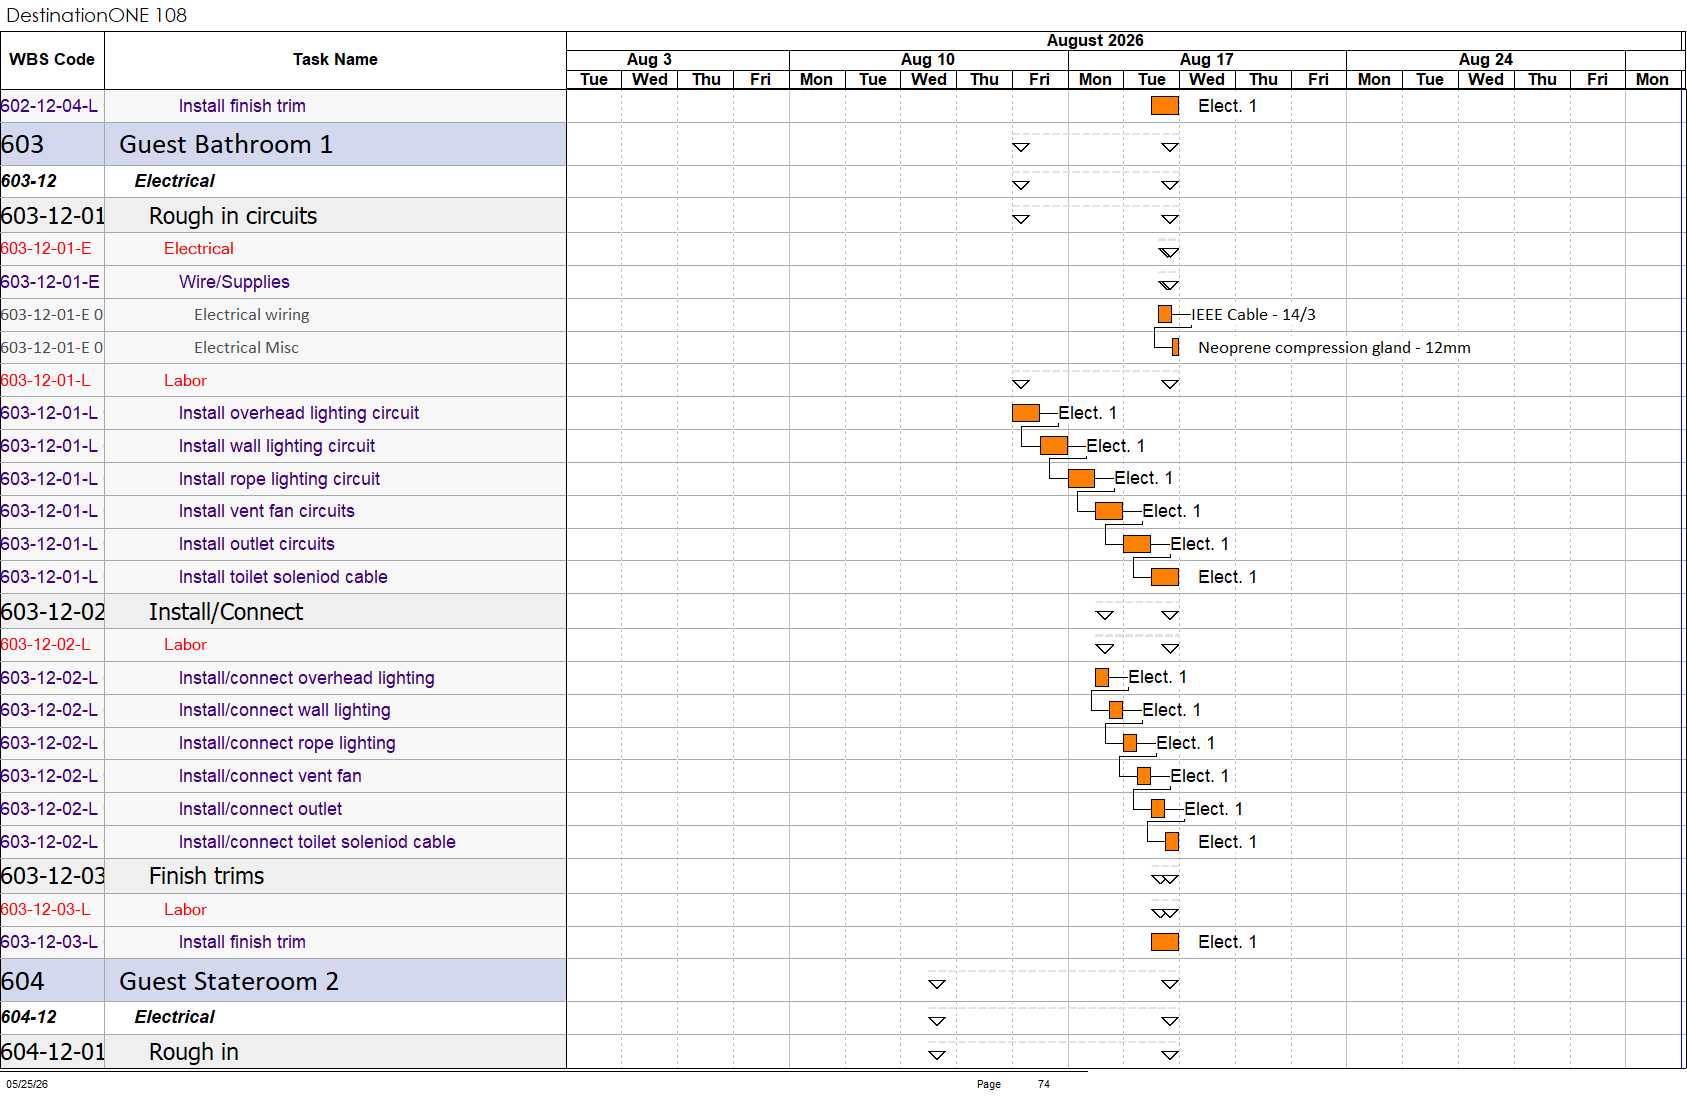The height and width of the screenshot is (1097, 1687).
Task: Click the Install/connect overhead lighting Gantt bar
Action: 1102,677
